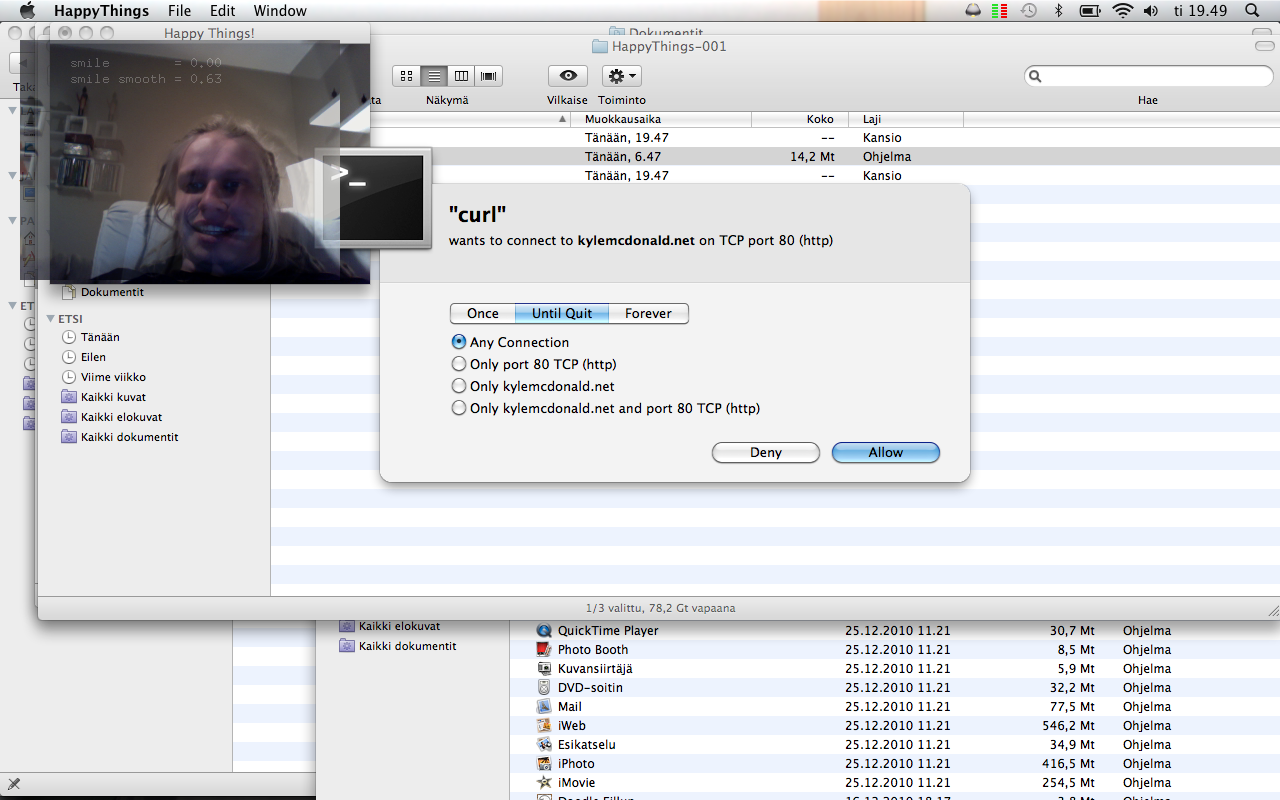Select the Forever duration segment

point(648,313)
